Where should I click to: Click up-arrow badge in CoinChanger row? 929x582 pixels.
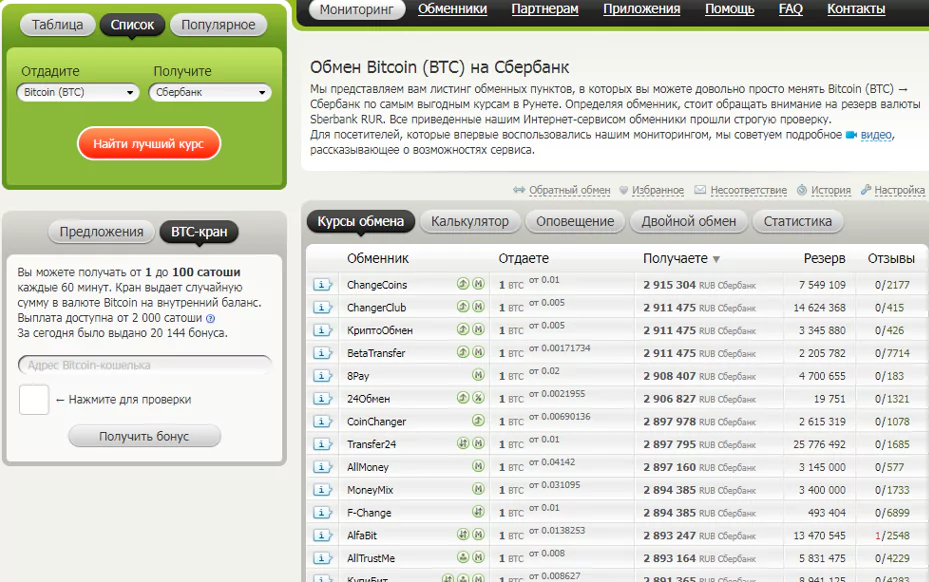coord(478,420)
